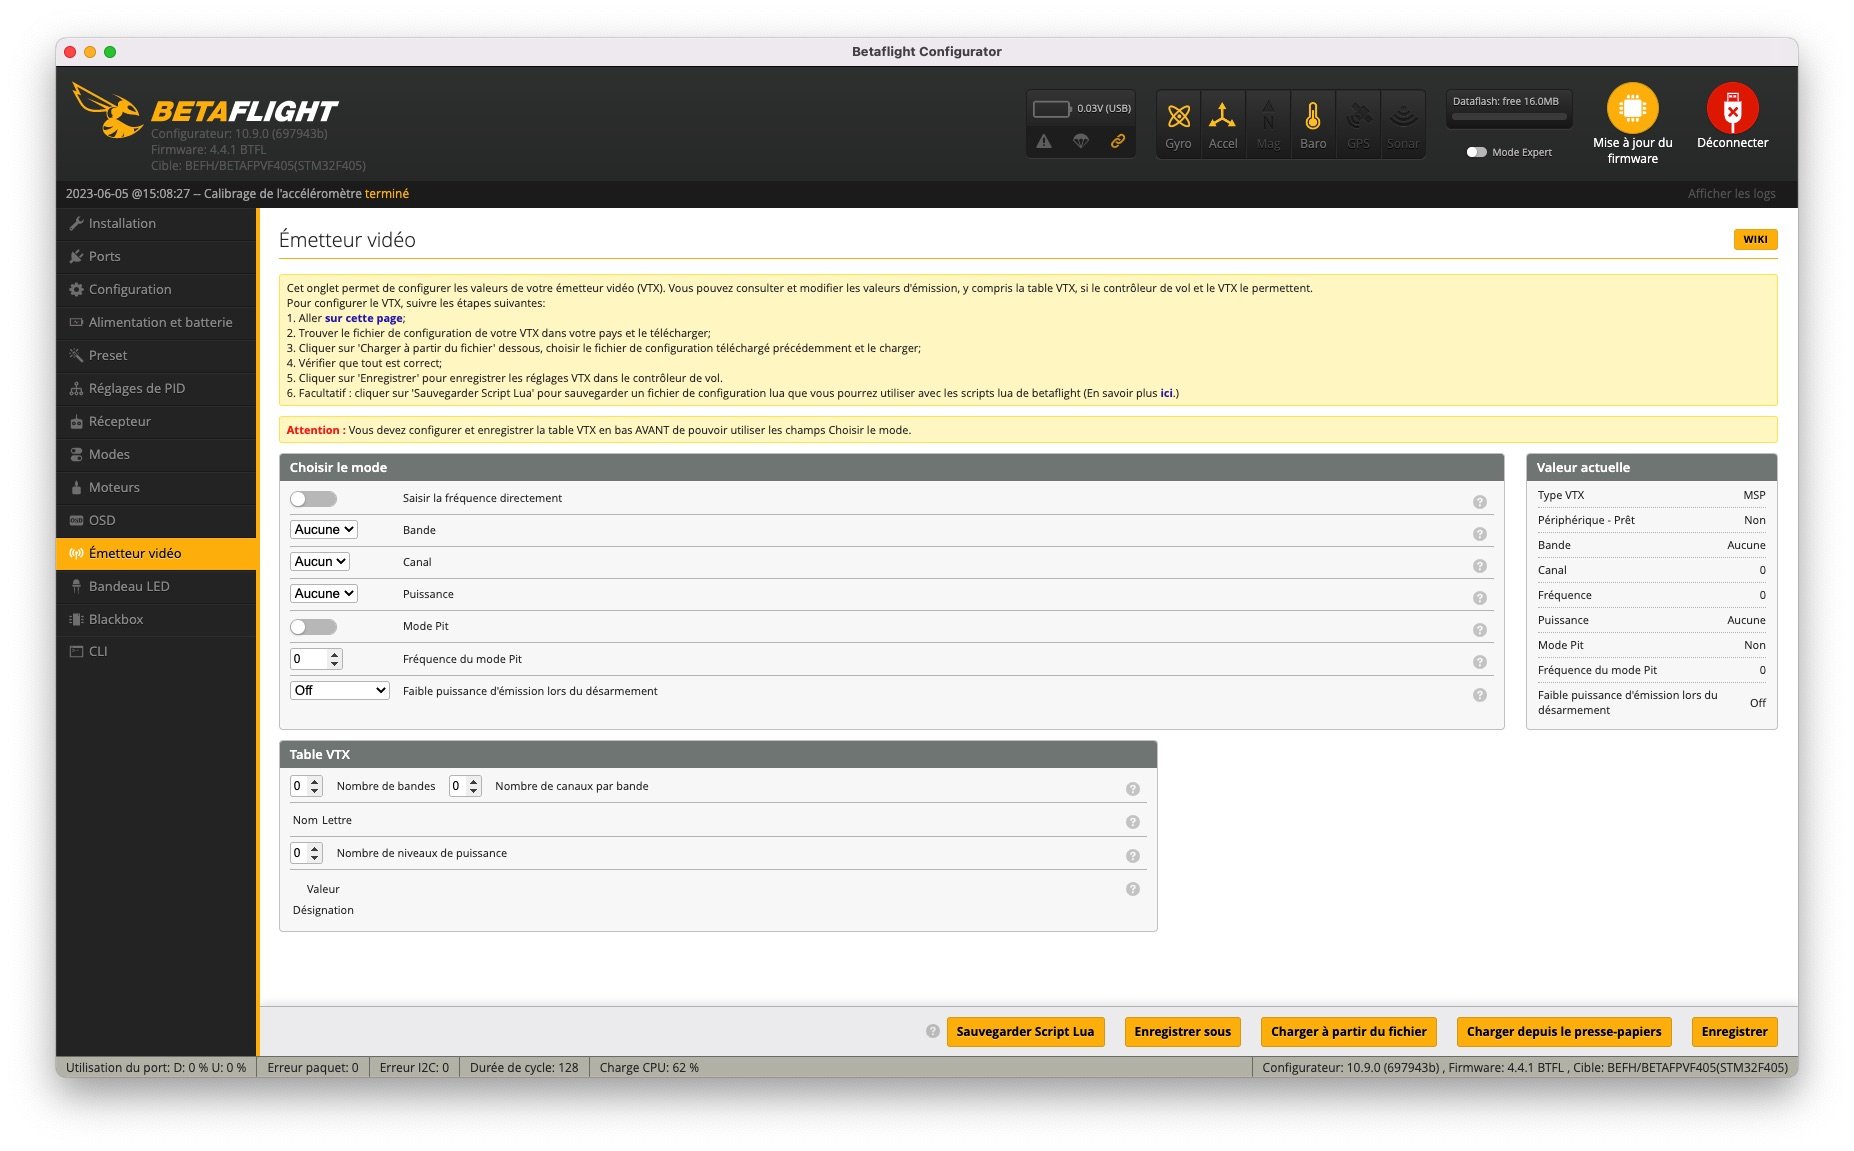The width and height of the screenshot is (1854, 1151).
Task: Click help icon for Nom Lettre row
Action: coord(1132,822)
